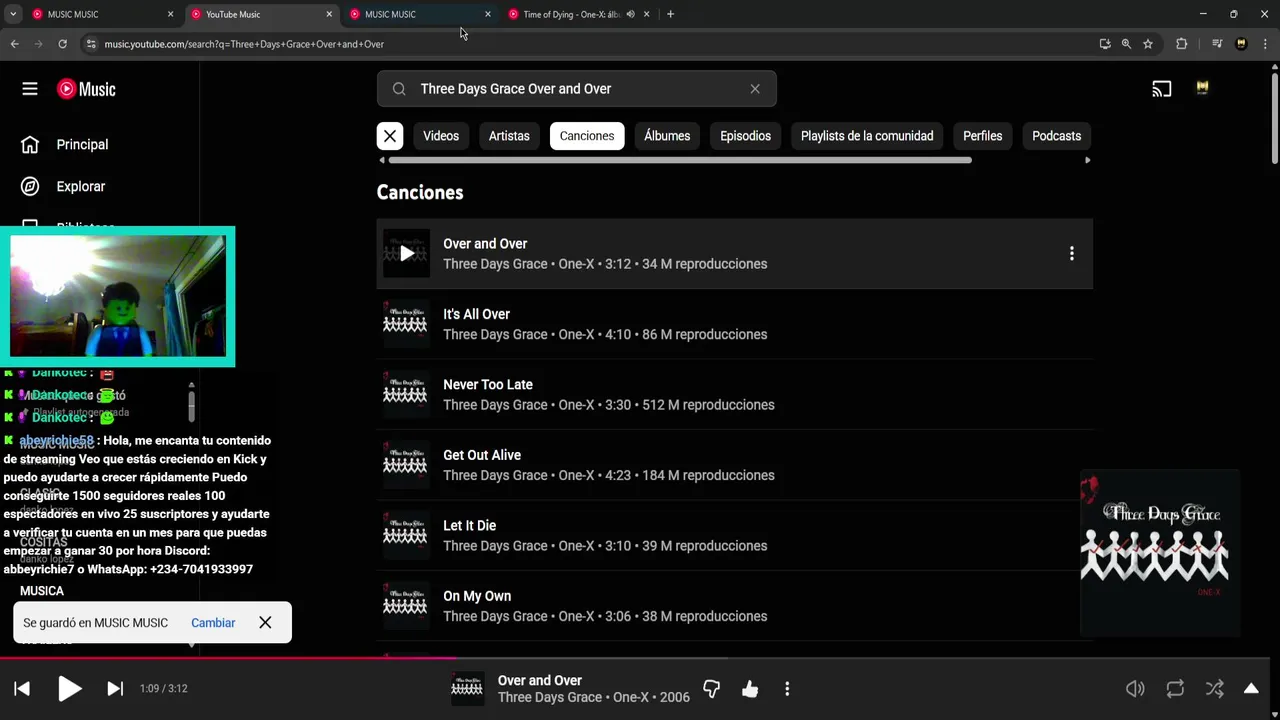Toggle repeat mode
The image size is (1280, 720).
point(1175,689)
